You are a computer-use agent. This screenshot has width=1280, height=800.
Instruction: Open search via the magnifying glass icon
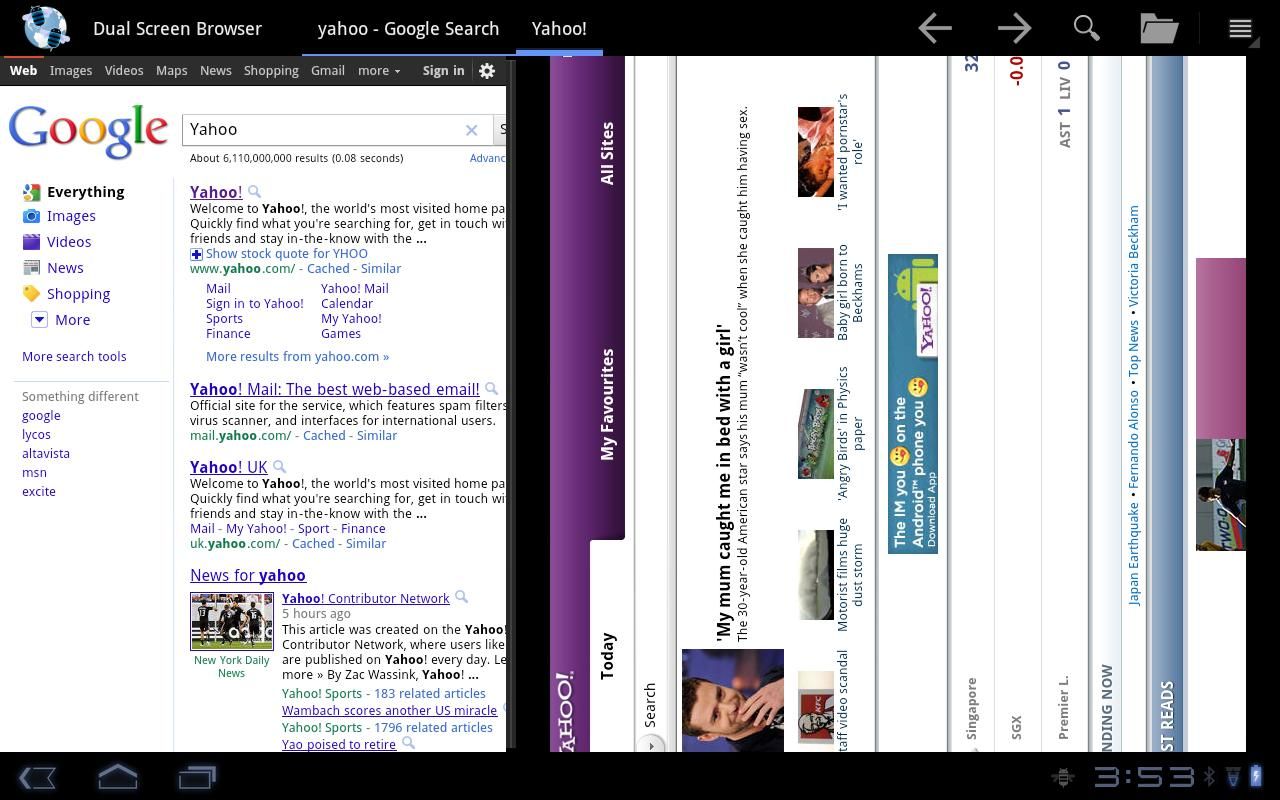(x=1086, y=28)
